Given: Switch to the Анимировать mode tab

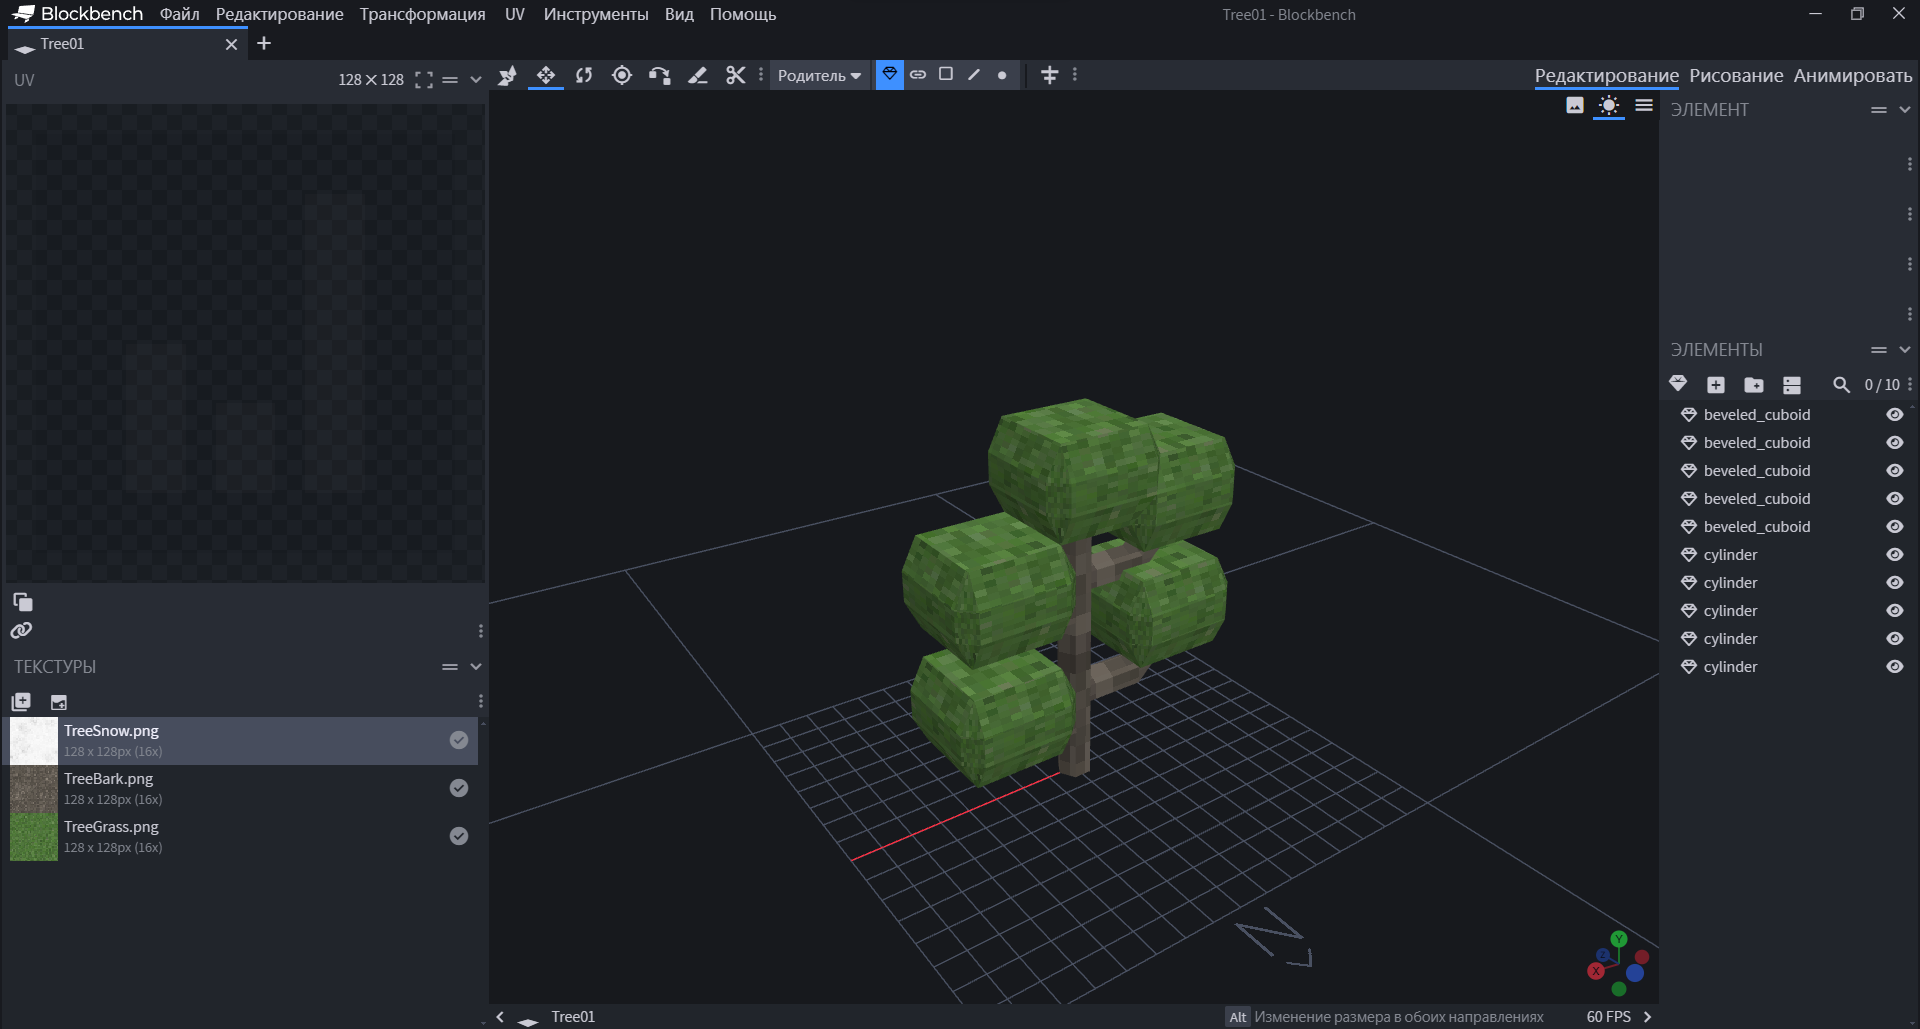Looking at the screenshot, I should tap(1852, 76).
